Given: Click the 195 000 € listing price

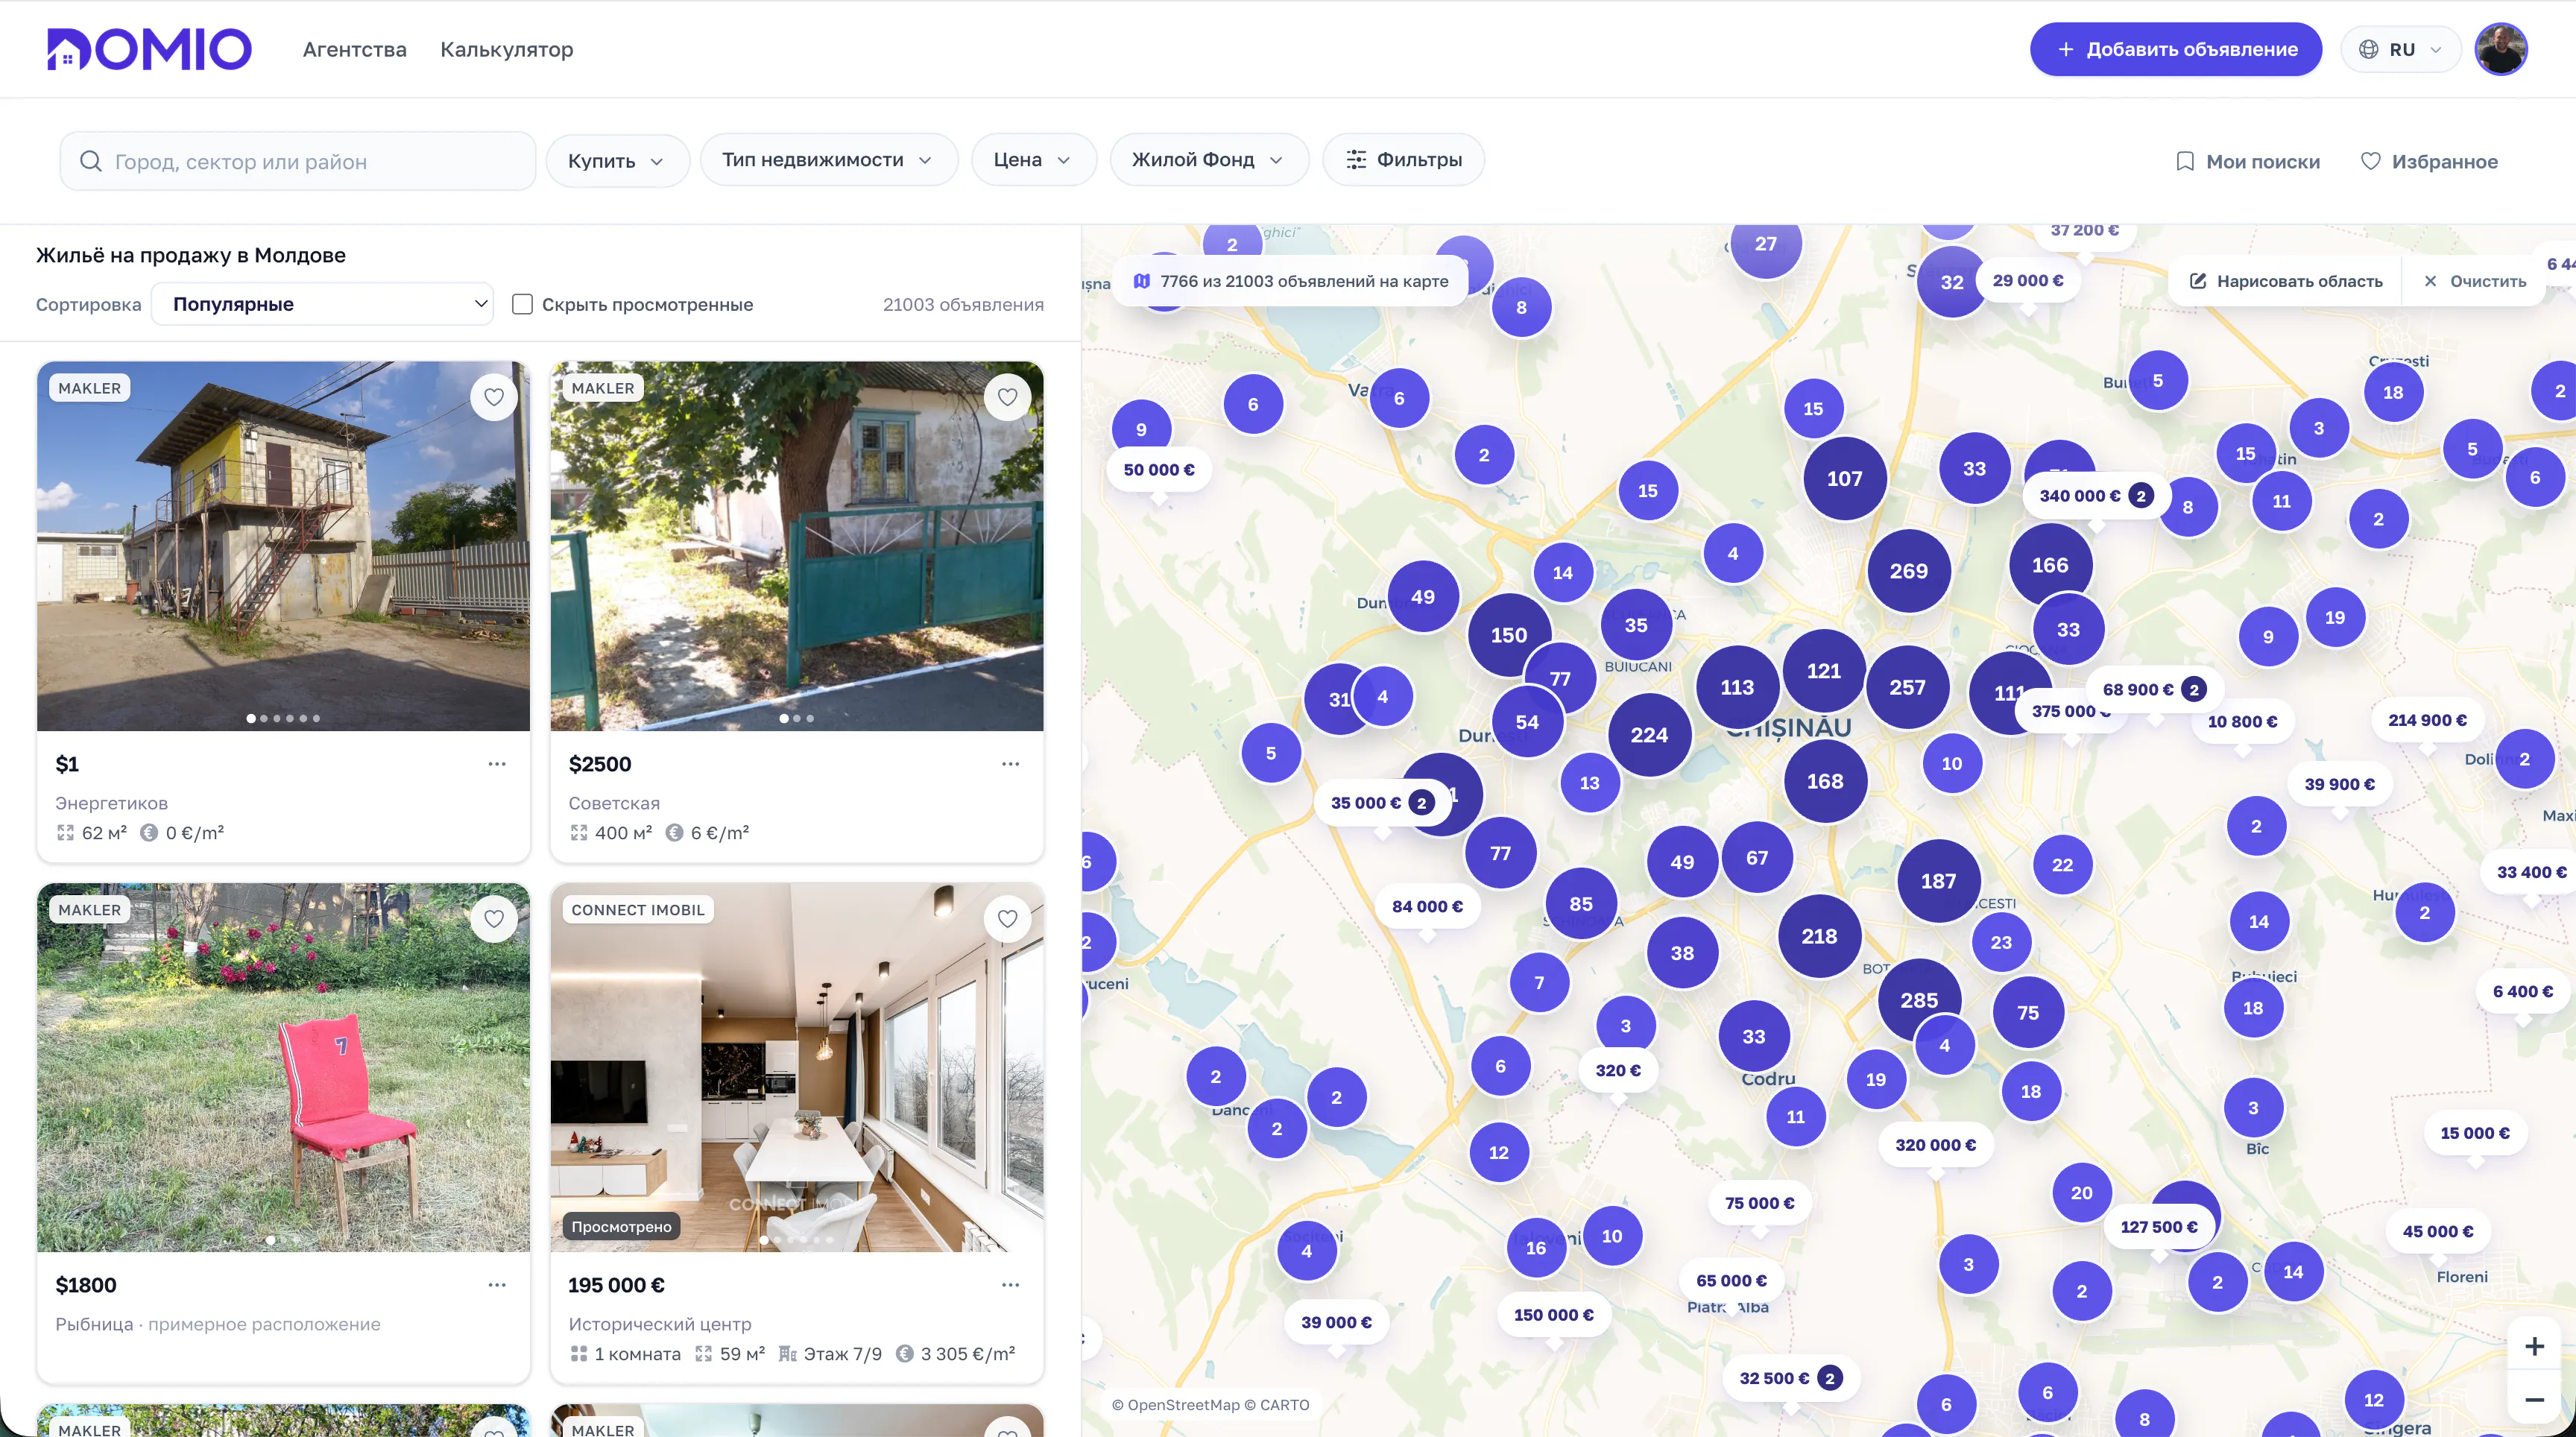Looking at the screenshot, I should (616, 1285).
